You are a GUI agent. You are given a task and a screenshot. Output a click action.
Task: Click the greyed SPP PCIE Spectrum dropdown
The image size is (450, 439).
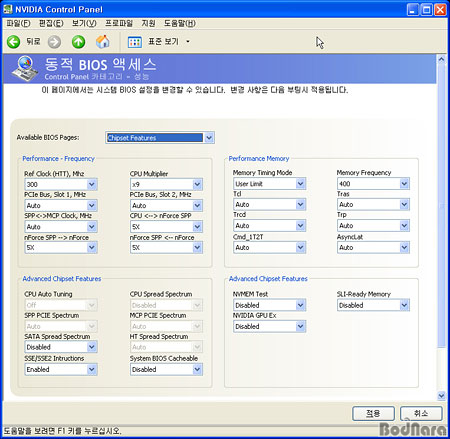tap(61, 326)
